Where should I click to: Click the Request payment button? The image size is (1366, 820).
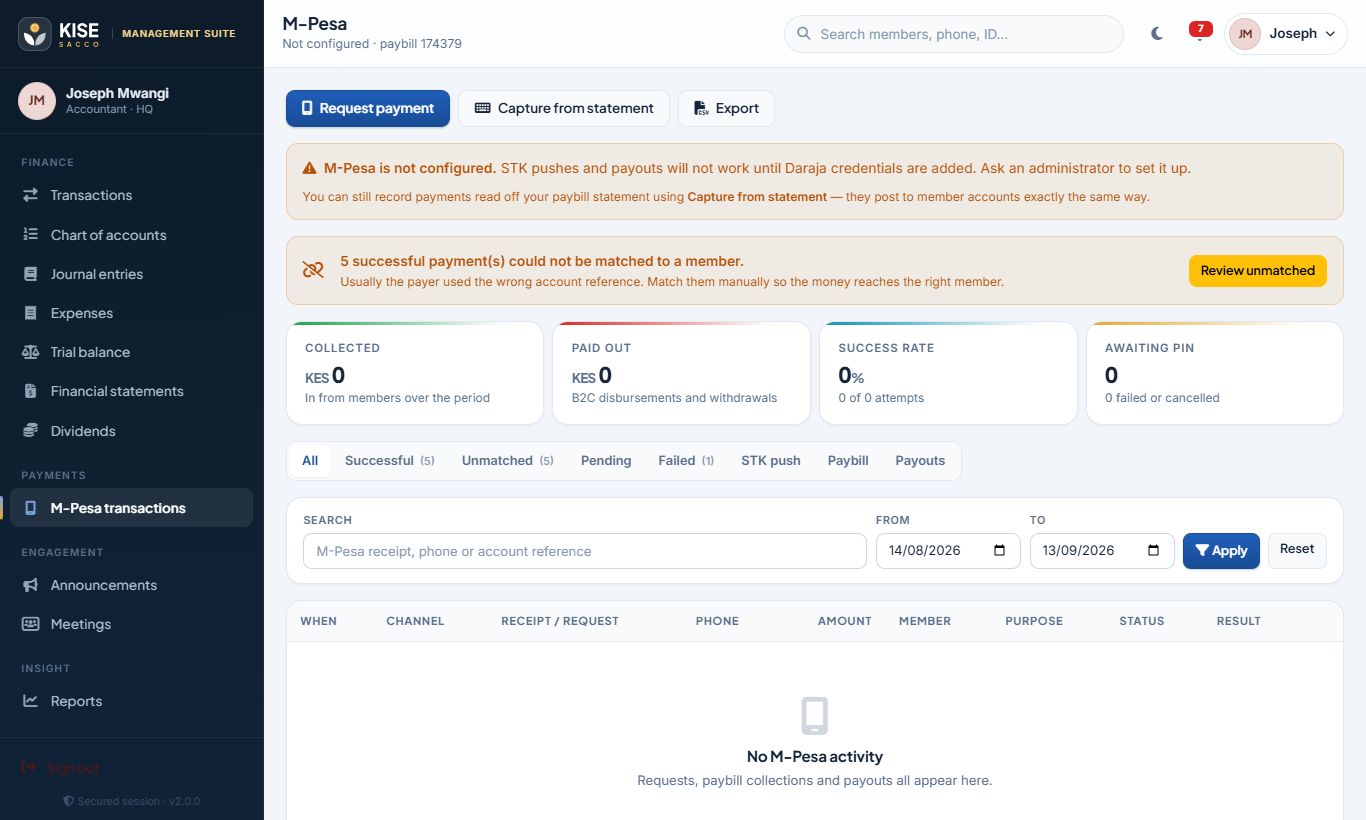[368, 108]
